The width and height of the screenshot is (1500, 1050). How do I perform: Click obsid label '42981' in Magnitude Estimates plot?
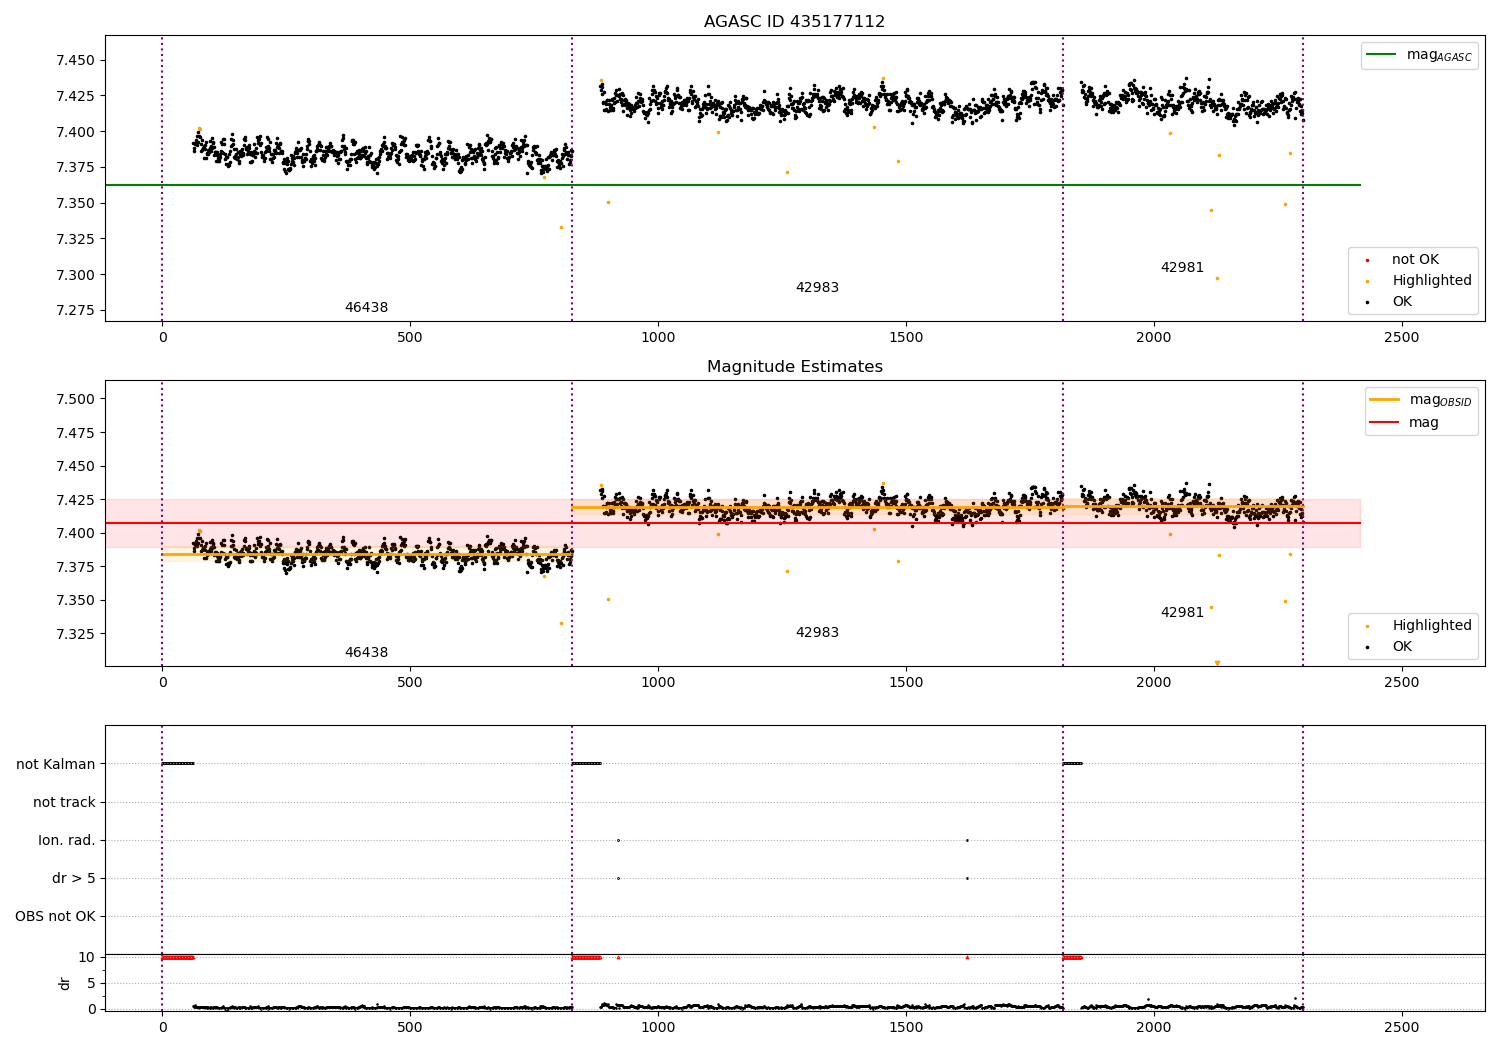tap(1182, 613)
